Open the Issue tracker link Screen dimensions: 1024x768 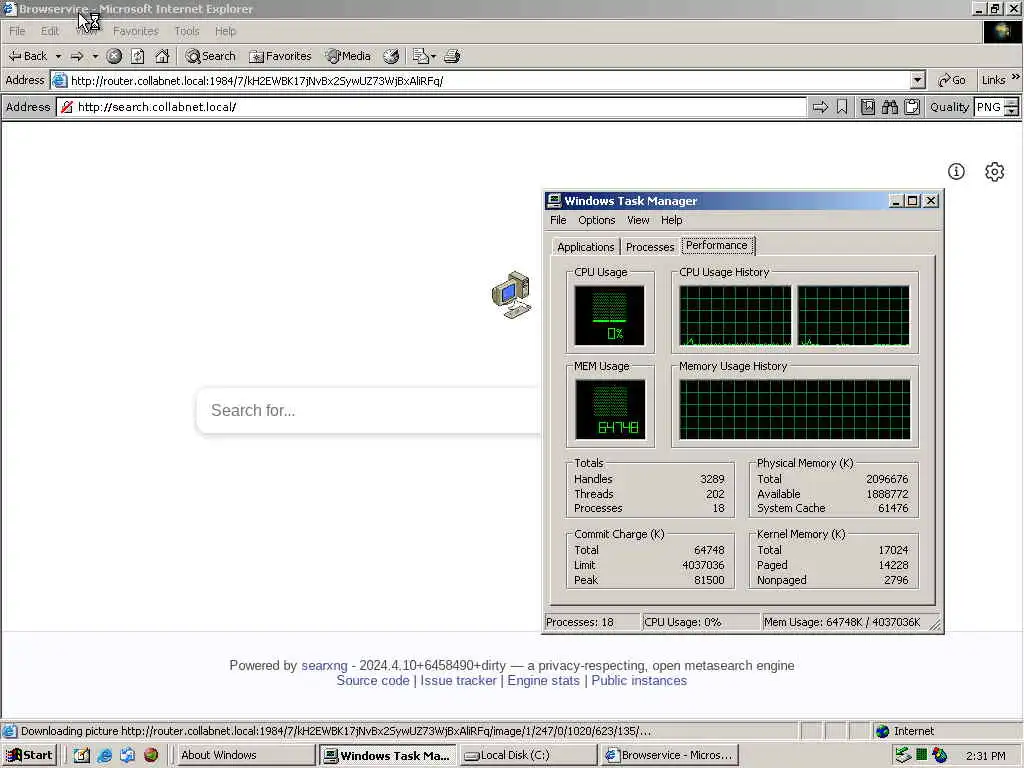(458, 680)
